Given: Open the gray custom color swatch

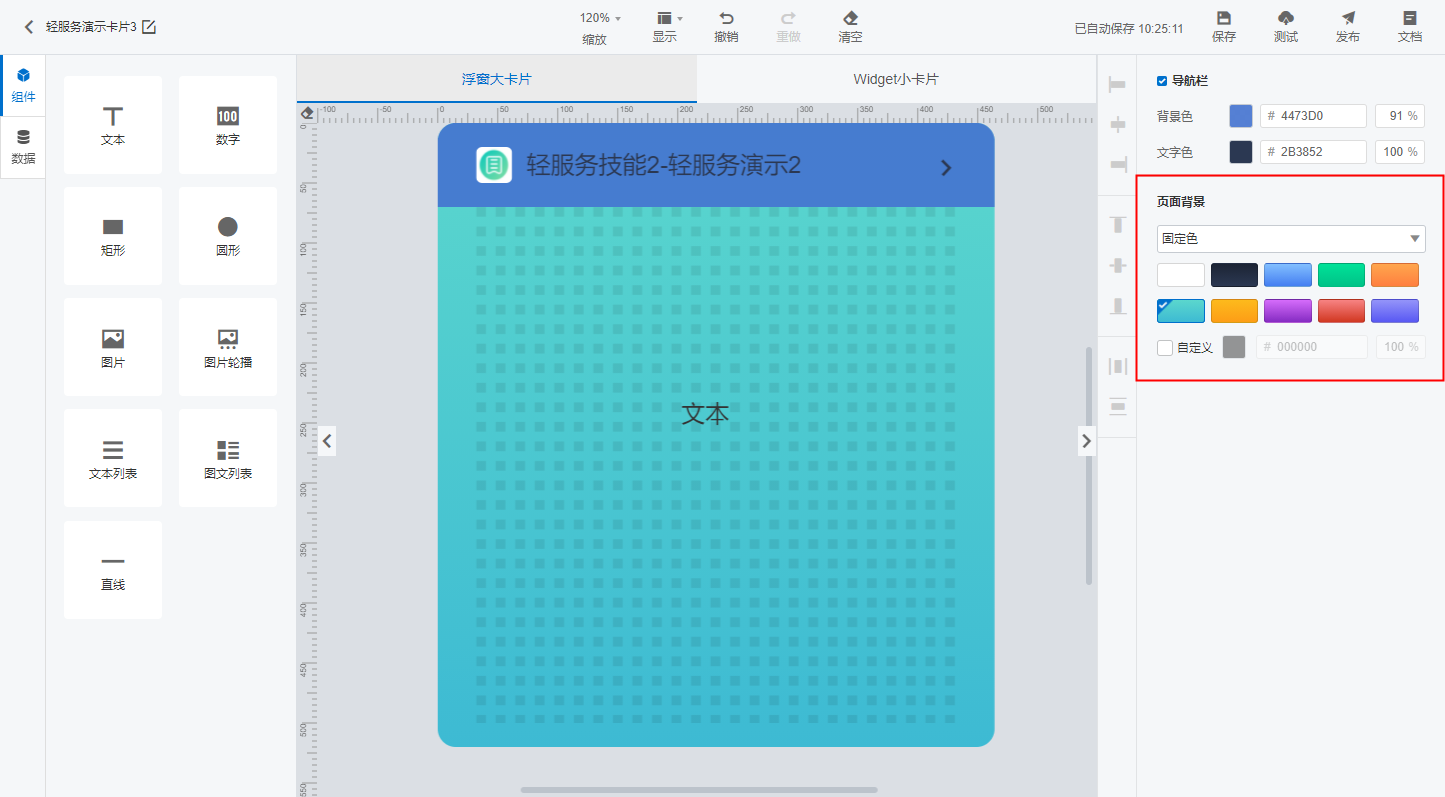Looking at the screenshot, I should click(x=1234, y=347).
